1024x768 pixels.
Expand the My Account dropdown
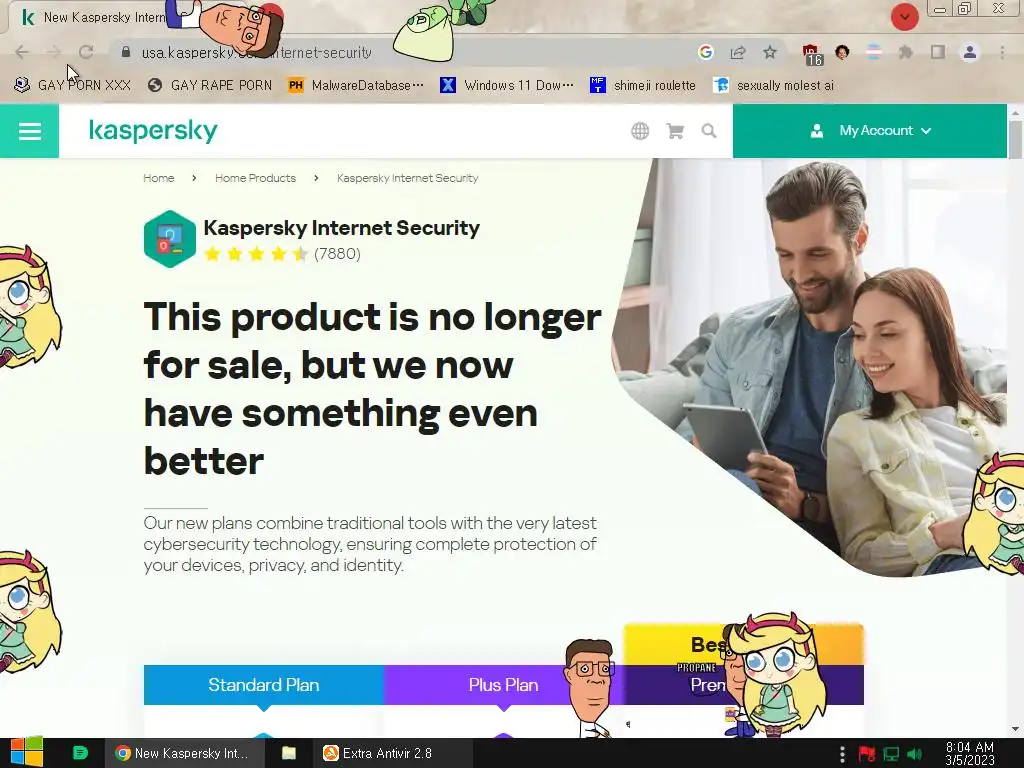(x=870, y=131)
